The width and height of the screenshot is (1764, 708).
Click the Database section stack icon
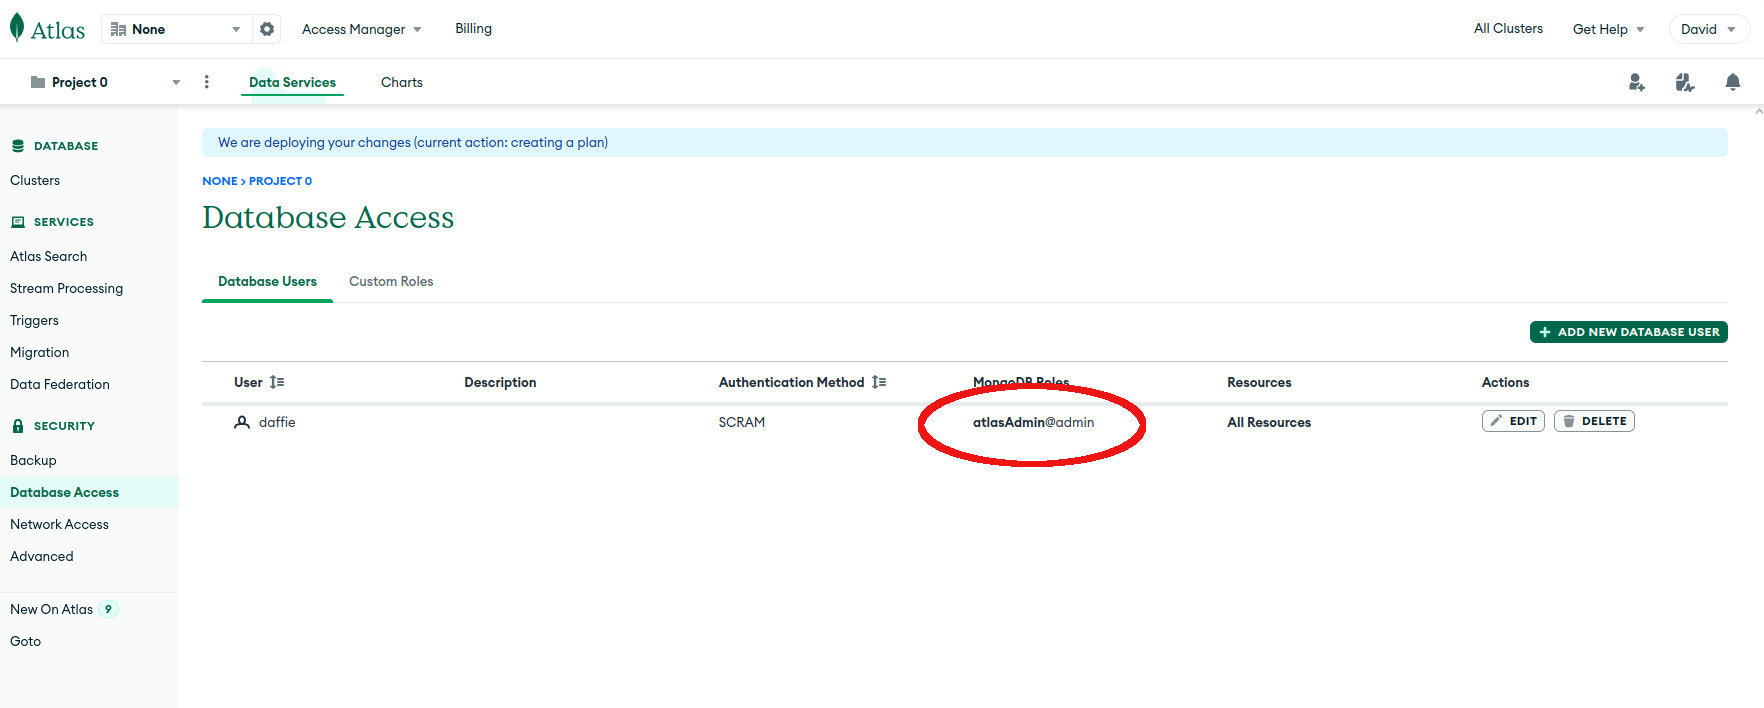click(18, 146)
